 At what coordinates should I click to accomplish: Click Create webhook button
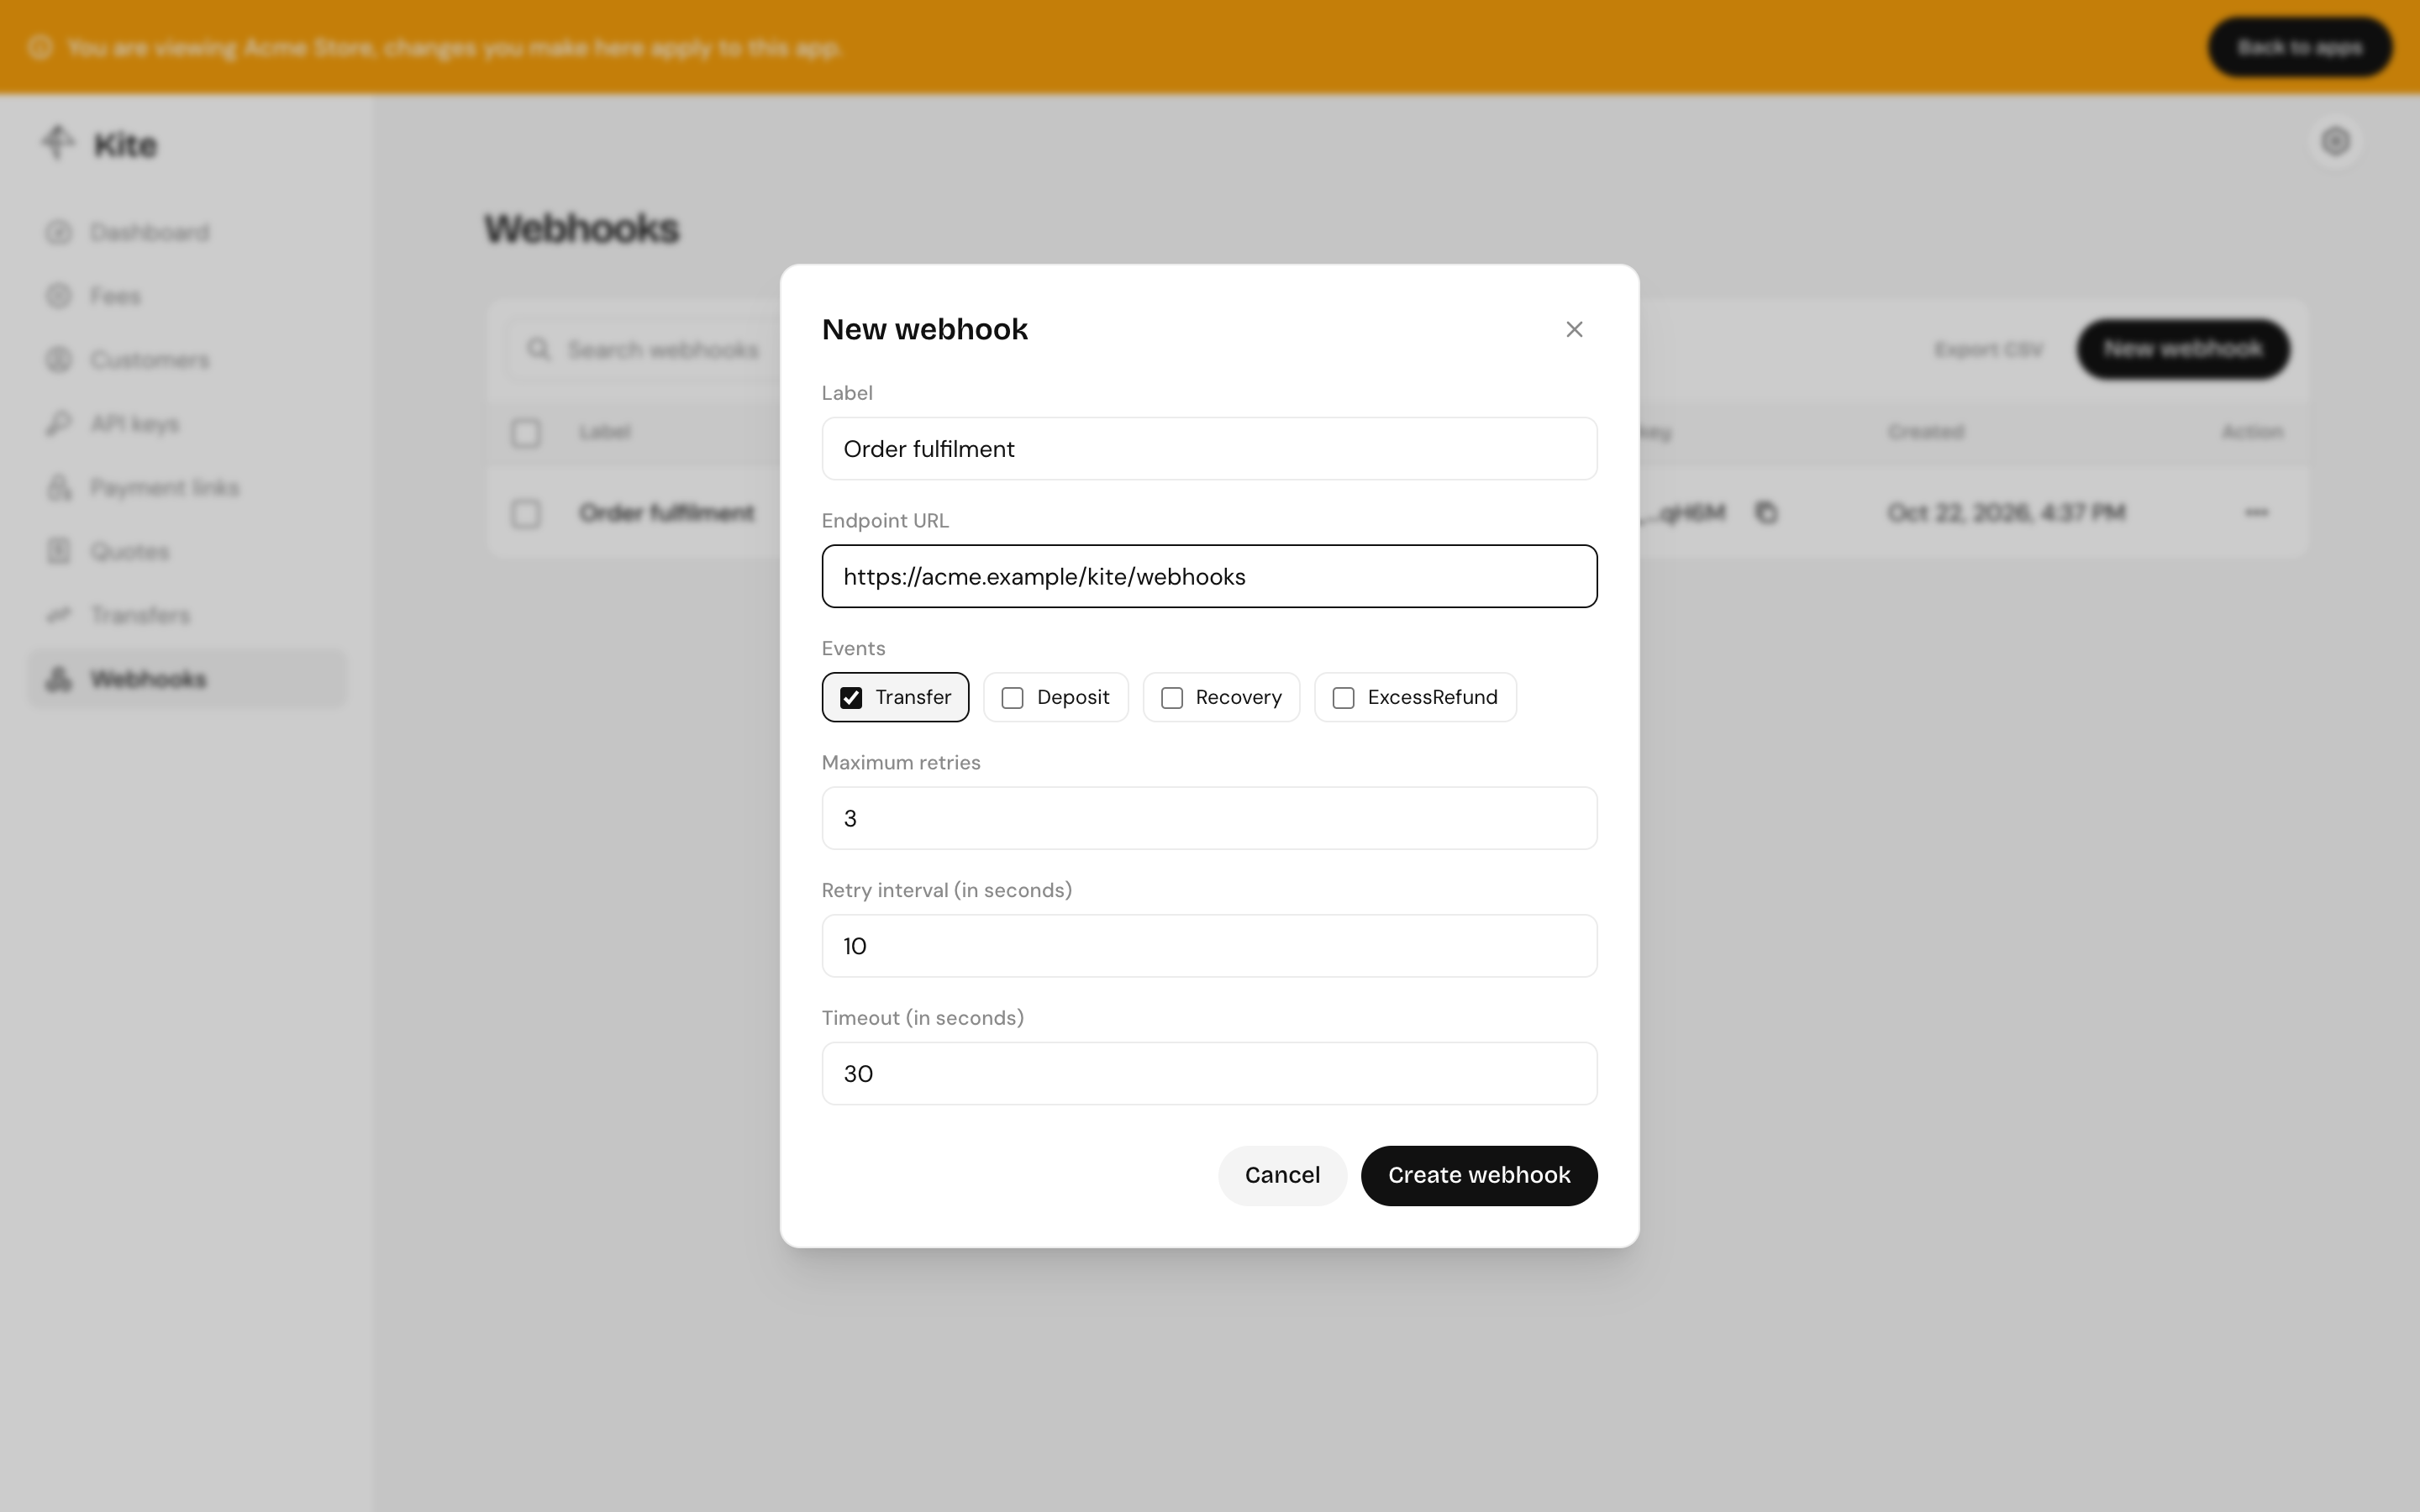pyautogui.click(x=1479, y=1175)
